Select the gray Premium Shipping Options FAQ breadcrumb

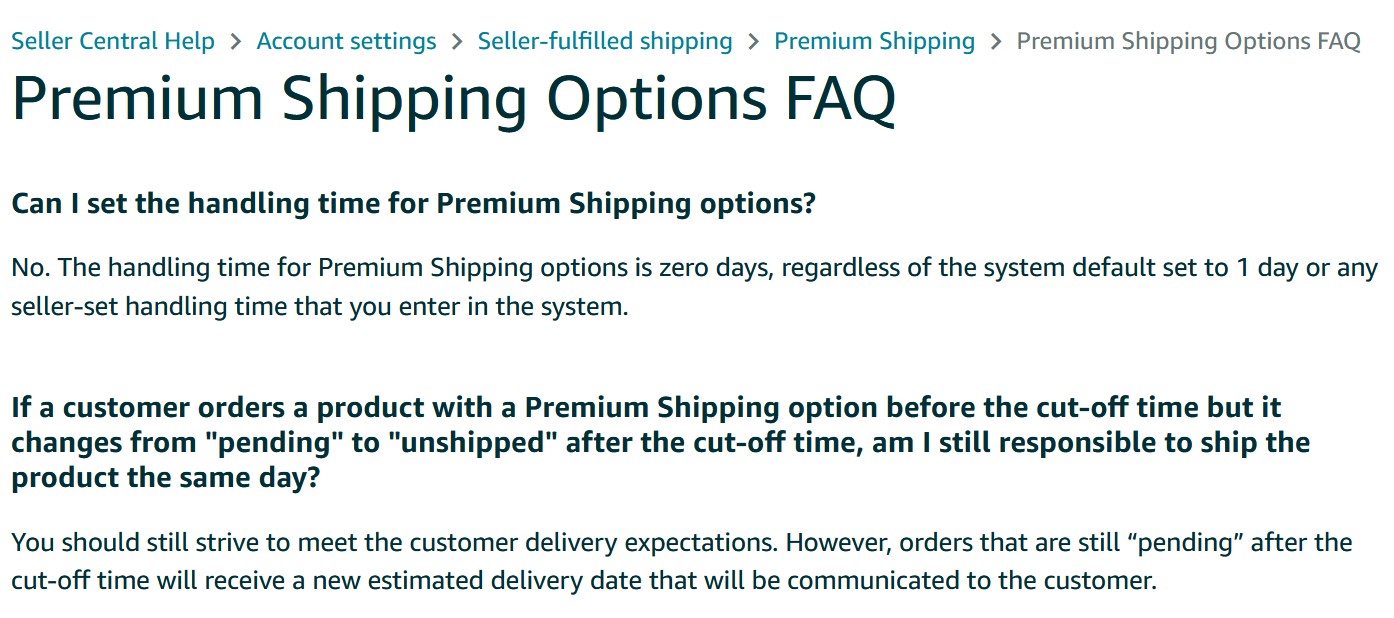tap(1188, 41)
